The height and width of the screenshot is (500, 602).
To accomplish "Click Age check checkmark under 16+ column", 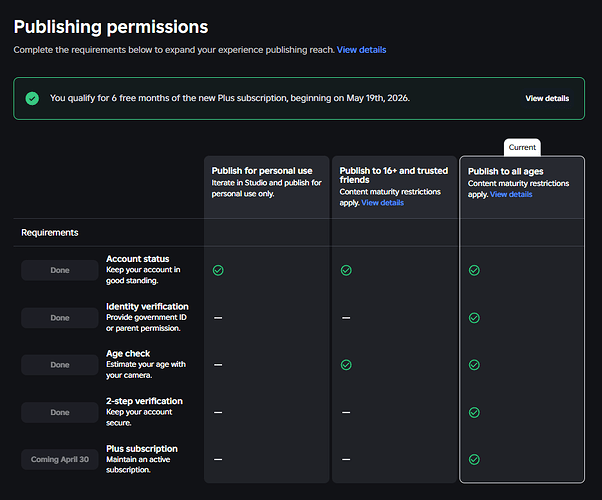I will point(346,365).
